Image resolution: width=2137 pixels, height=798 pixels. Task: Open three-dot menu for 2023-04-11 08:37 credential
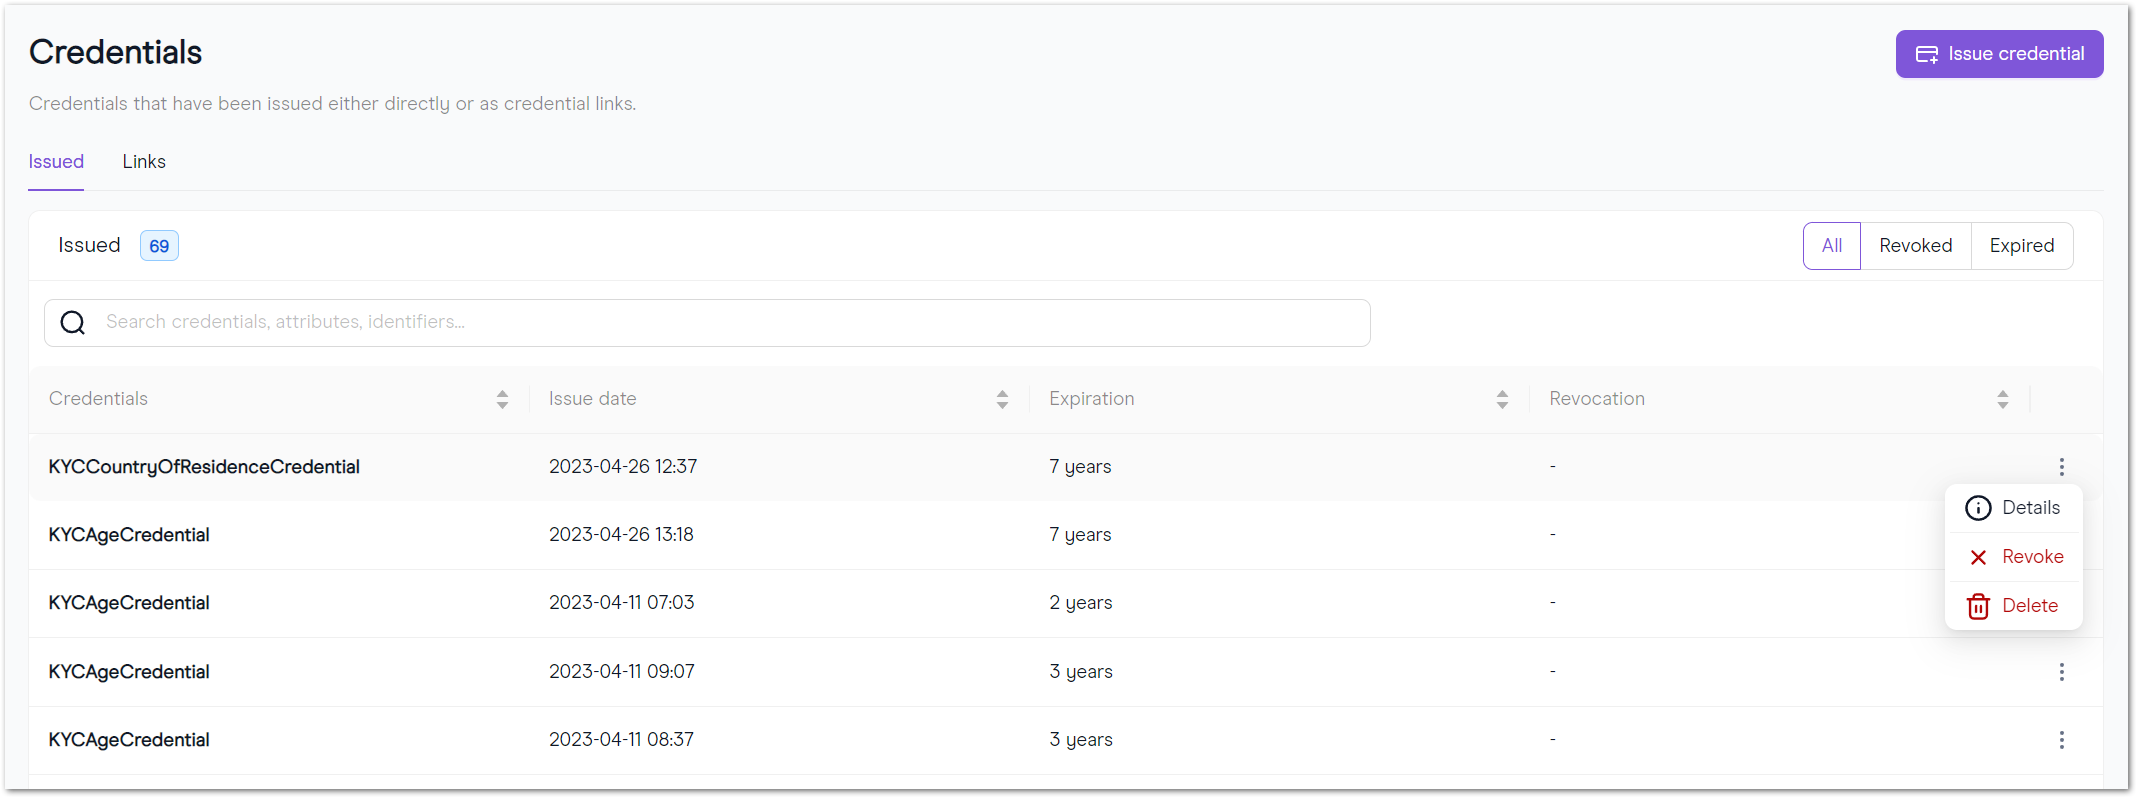[x=2061, y=740]
